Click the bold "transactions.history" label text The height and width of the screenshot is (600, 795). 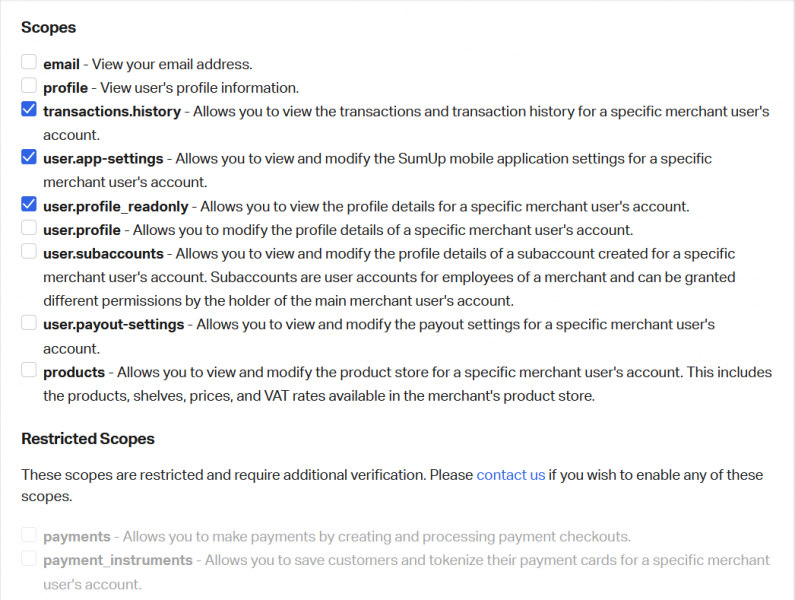pyautogui.click(x=112, y=111)
